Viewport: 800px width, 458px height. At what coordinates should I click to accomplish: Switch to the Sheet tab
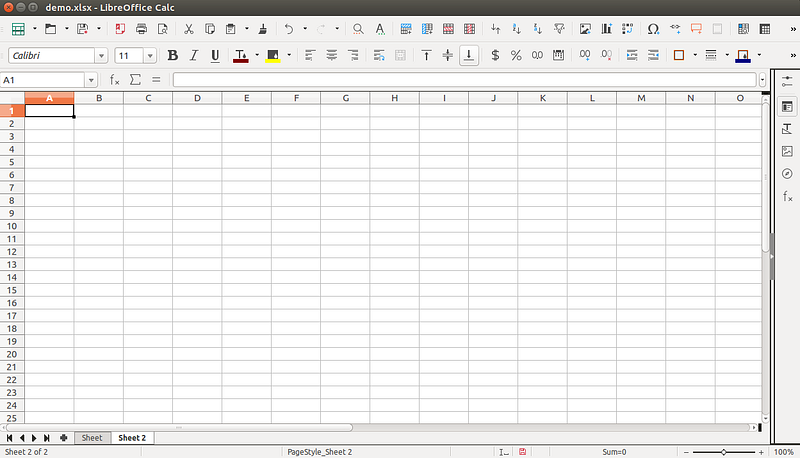click(x=92, y=438)
